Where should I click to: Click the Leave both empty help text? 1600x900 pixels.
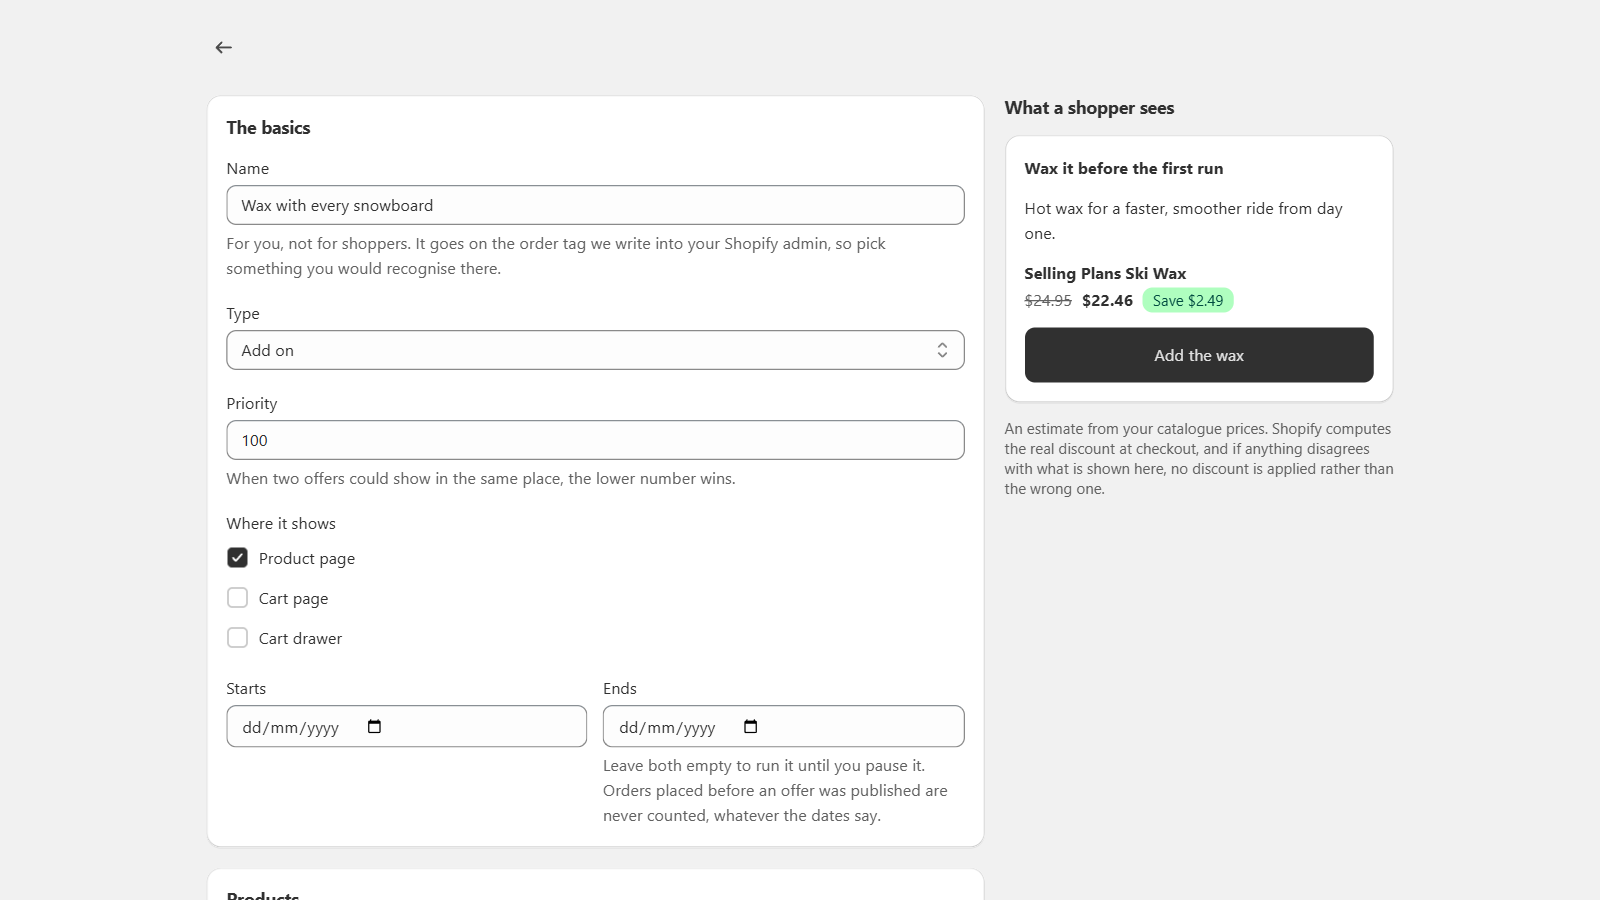tap(775, 791)
